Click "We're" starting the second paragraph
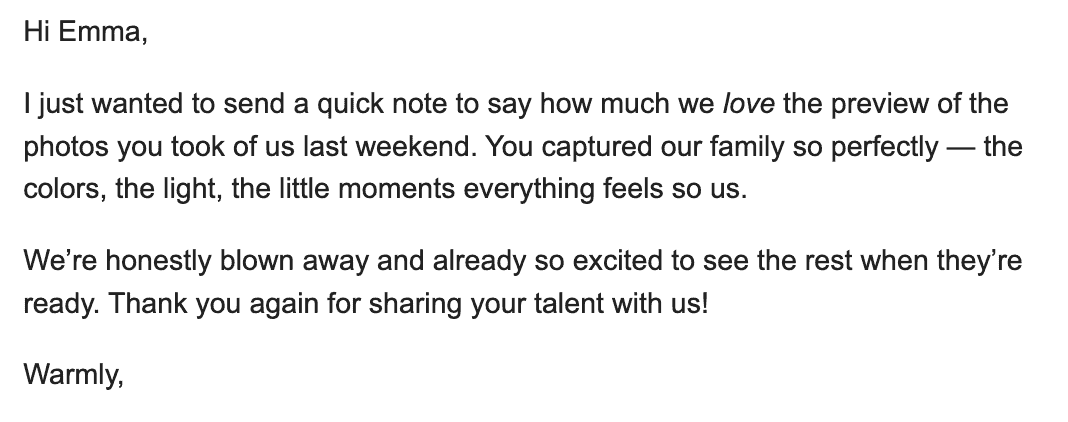This screenshot has width=1068, height=422. (61, 261)
